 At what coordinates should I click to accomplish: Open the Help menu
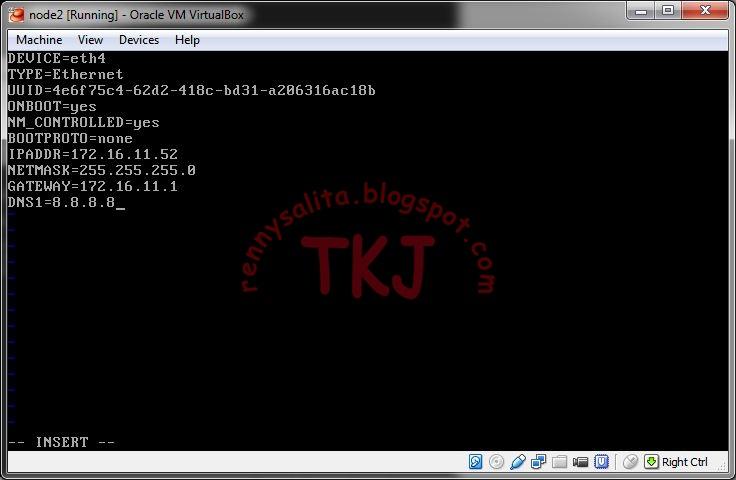(187, 40)
